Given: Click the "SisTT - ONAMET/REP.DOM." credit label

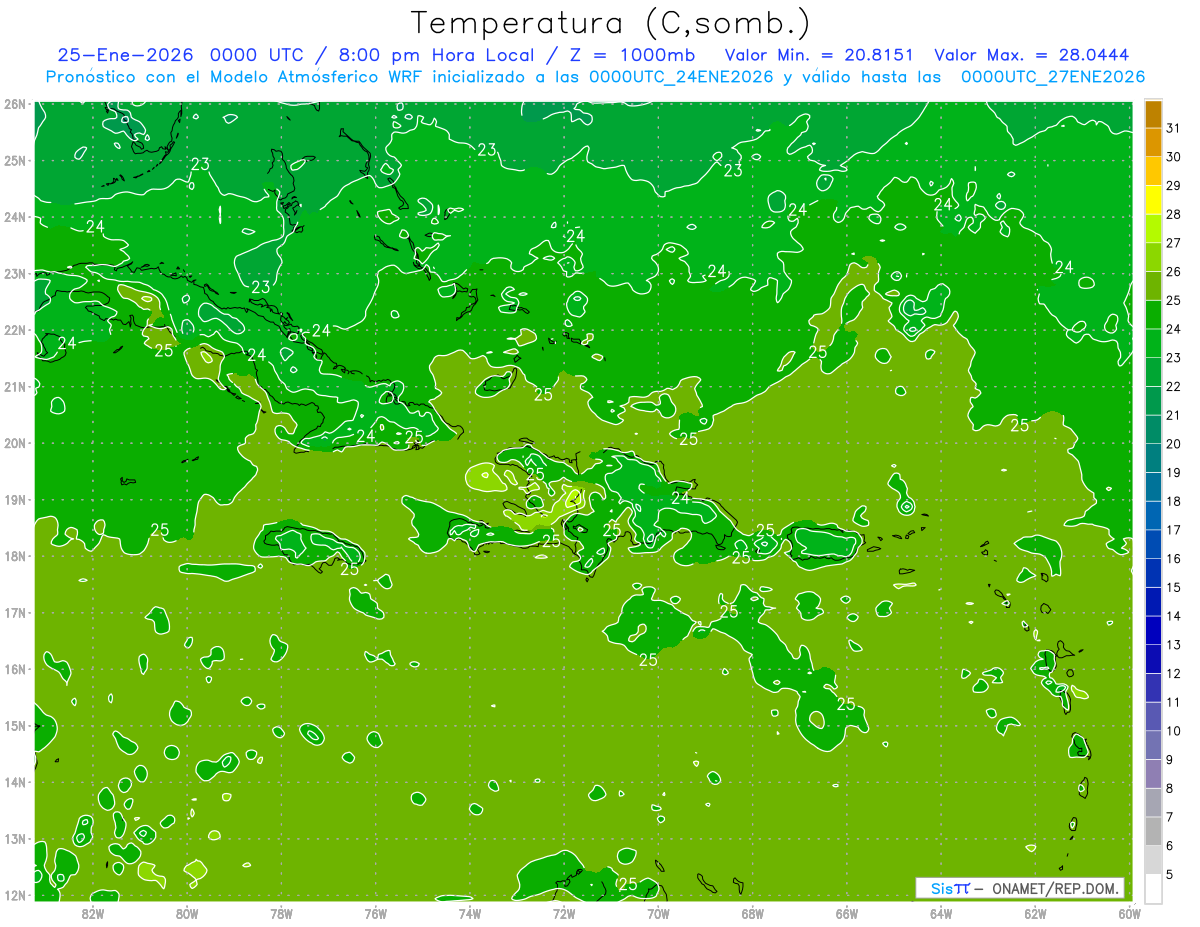Looking at the screenshot, I should 1020,888.
